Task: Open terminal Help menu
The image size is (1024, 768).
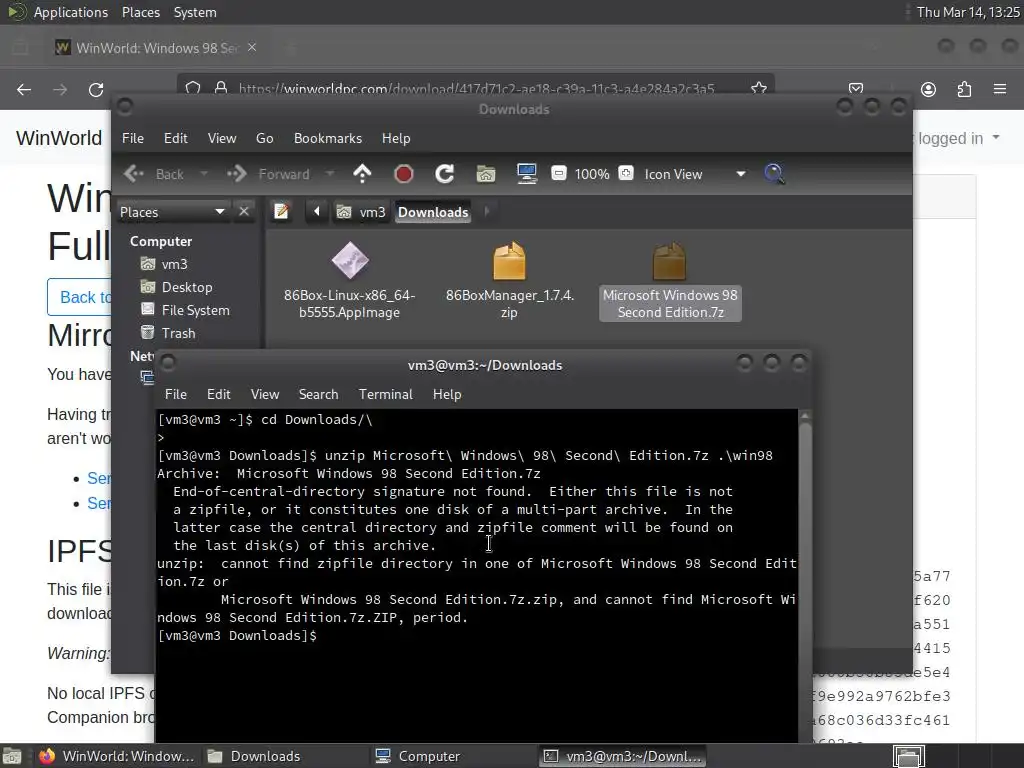Action: point(447,394)
